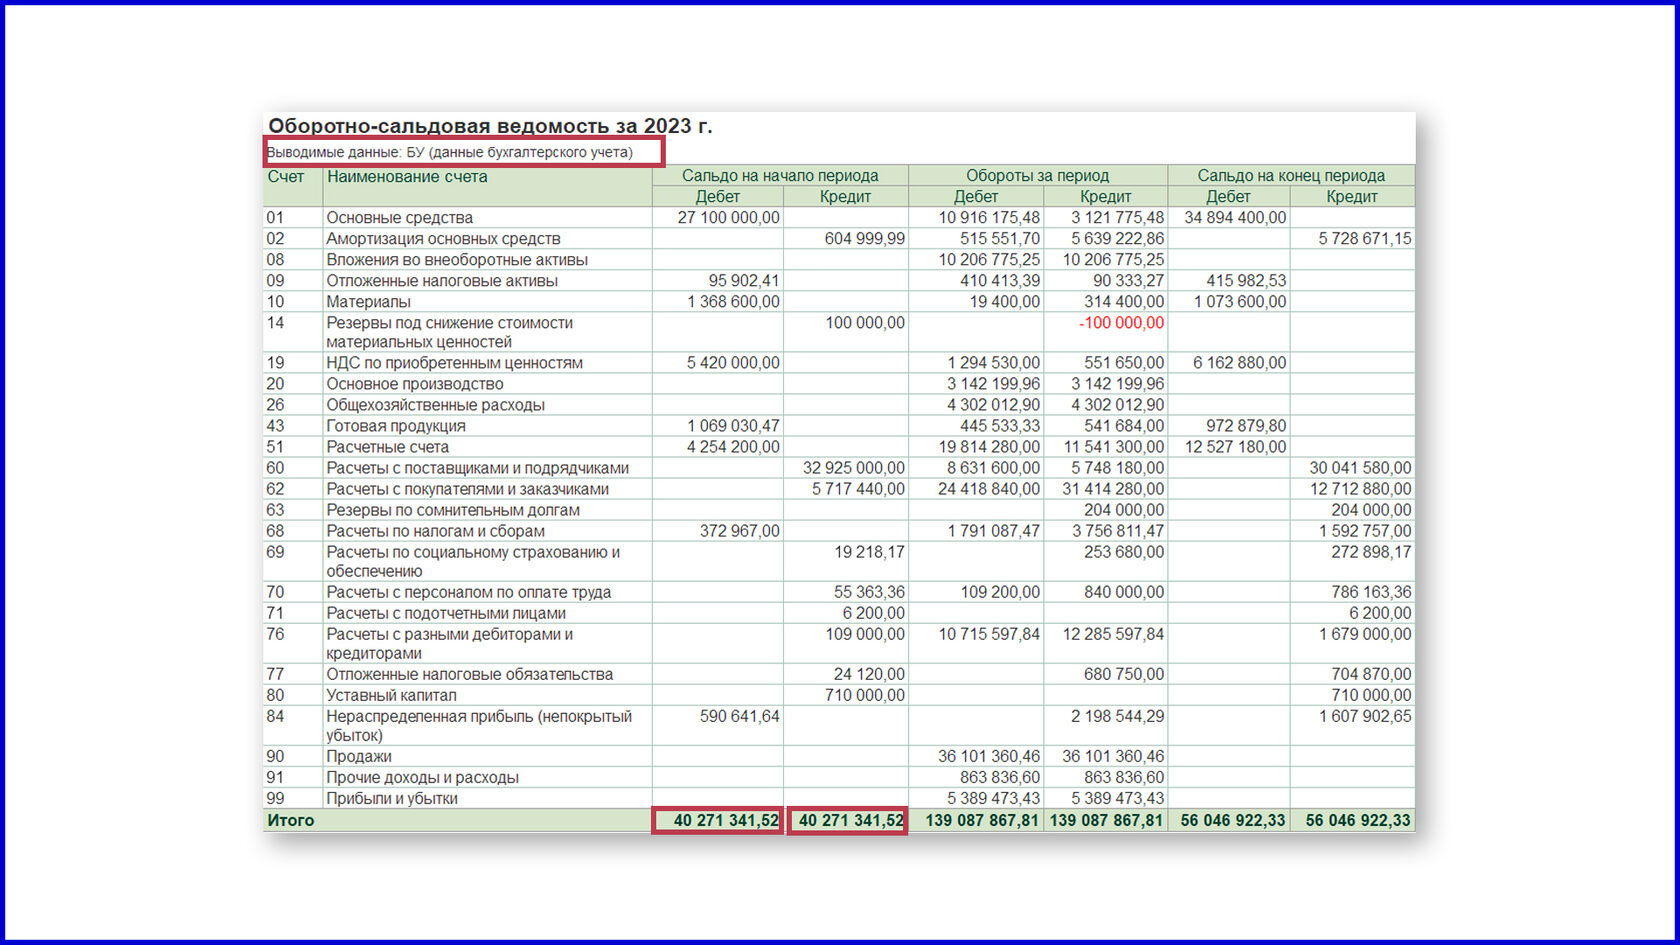Click the "Итого" totals row label

[290, 820]
